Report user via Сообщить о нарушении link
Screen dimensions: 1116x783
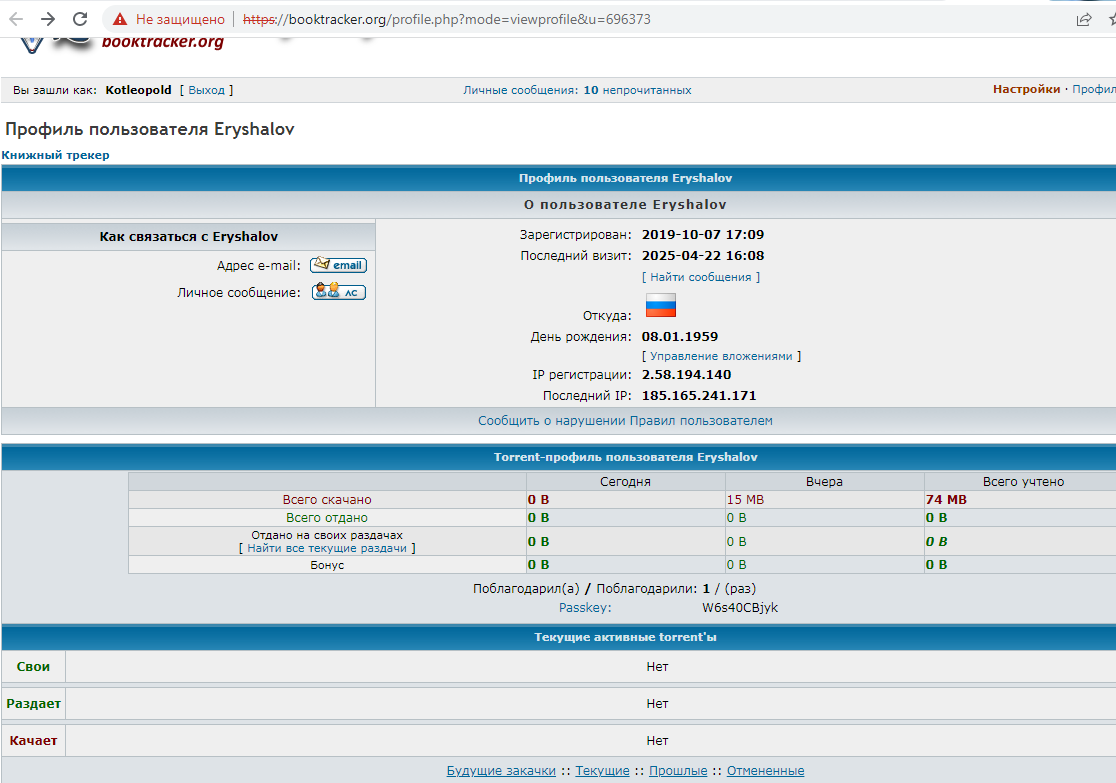coord(625,421)
